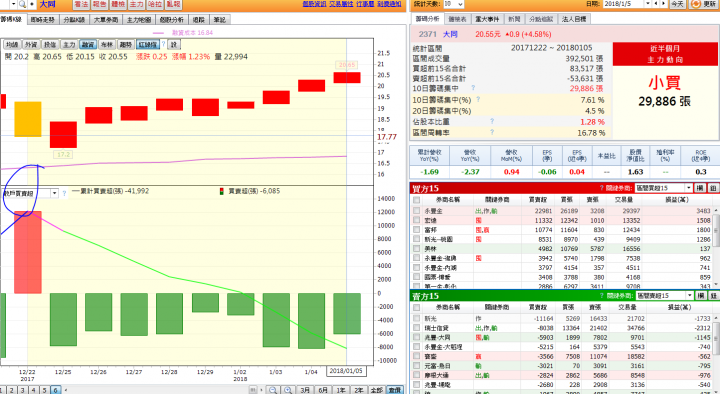Toggle the 融資 chart overlay

(x=87, y=45)
